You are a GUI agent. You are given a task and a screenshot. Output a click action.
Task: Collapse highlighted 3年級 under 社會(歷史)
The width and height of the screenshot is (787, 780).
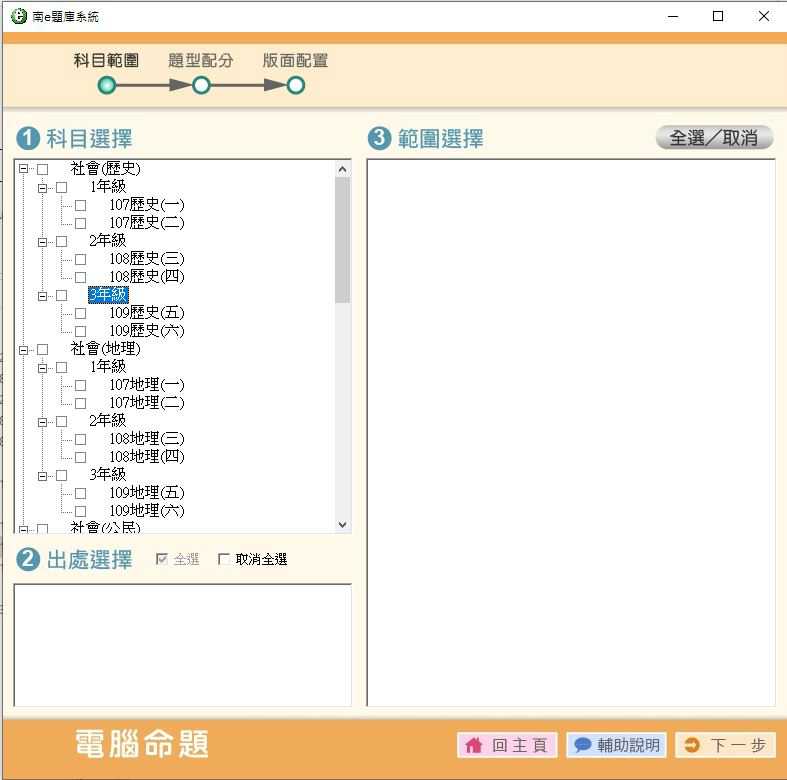pyautogui.click(x=43, y=296)
